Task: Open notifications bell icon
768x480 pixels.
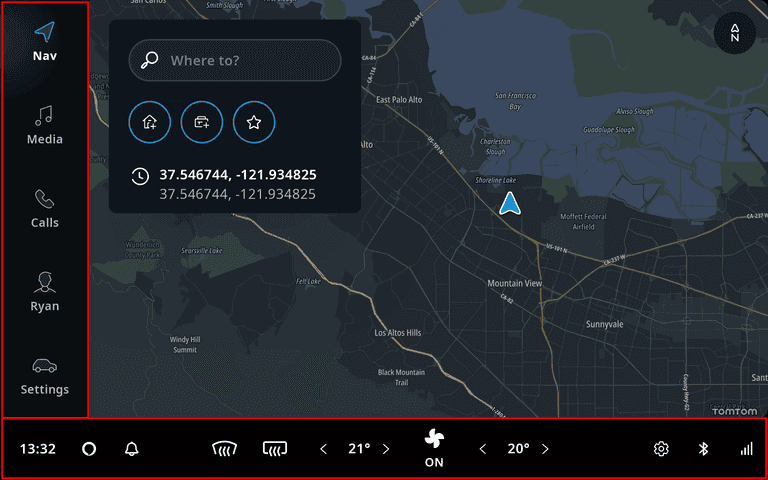Action: point(131,449)
